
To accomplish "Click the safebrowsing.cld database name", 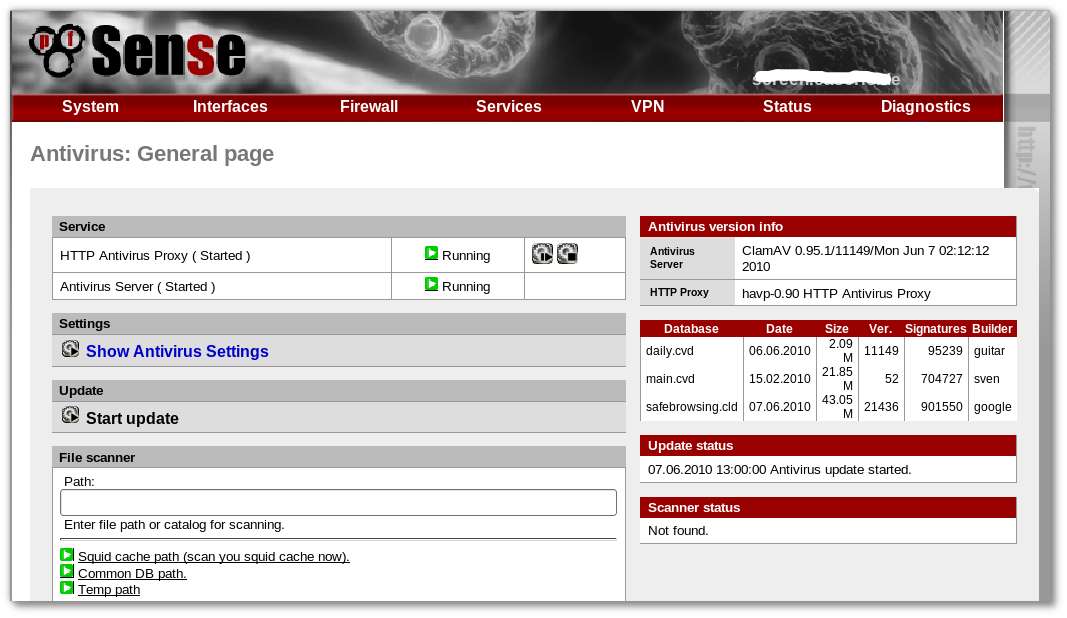I will (x=691, y=406).
